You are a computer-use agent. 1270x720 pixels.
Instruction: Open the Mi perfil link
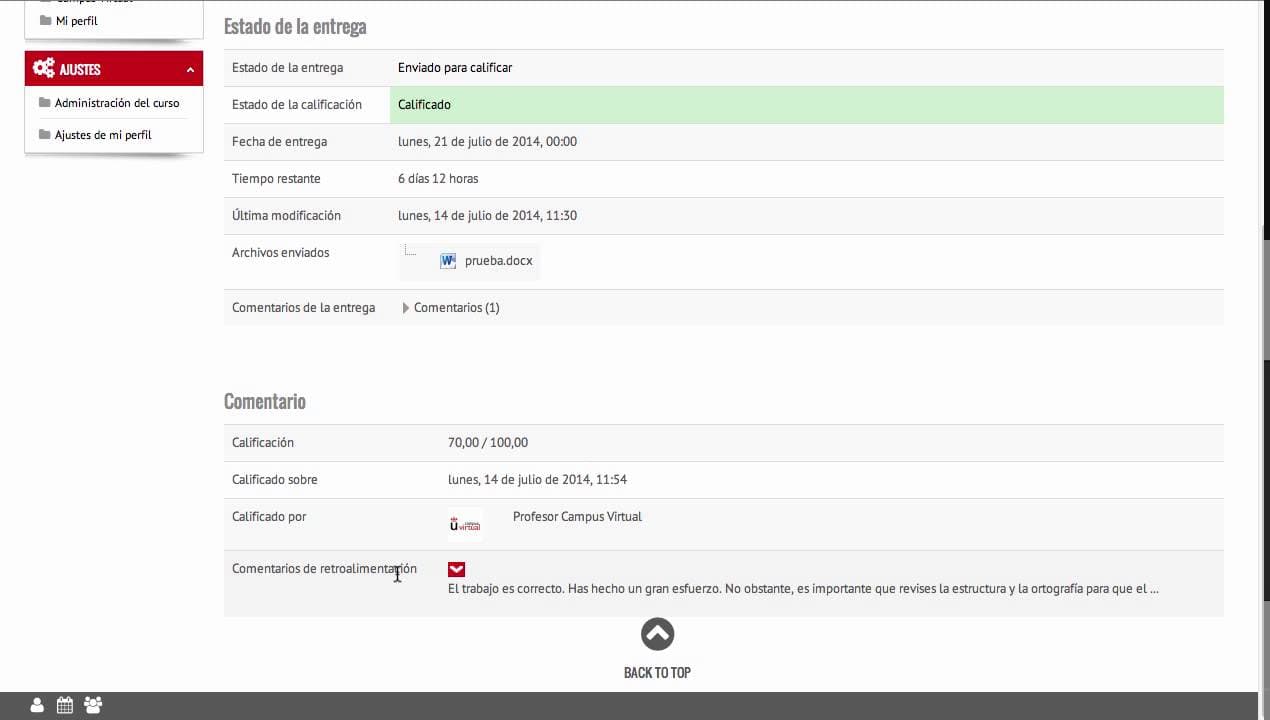pos(77,21)
